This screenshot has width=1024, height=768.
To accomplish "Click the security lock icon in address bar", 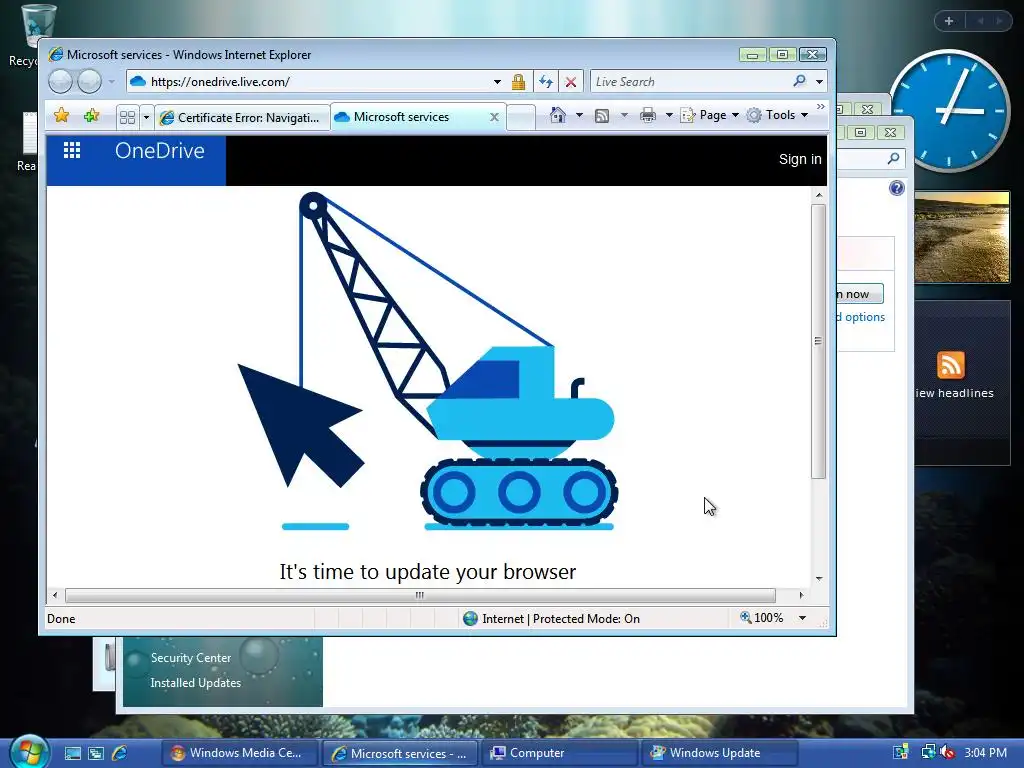I will pos(519,82).
